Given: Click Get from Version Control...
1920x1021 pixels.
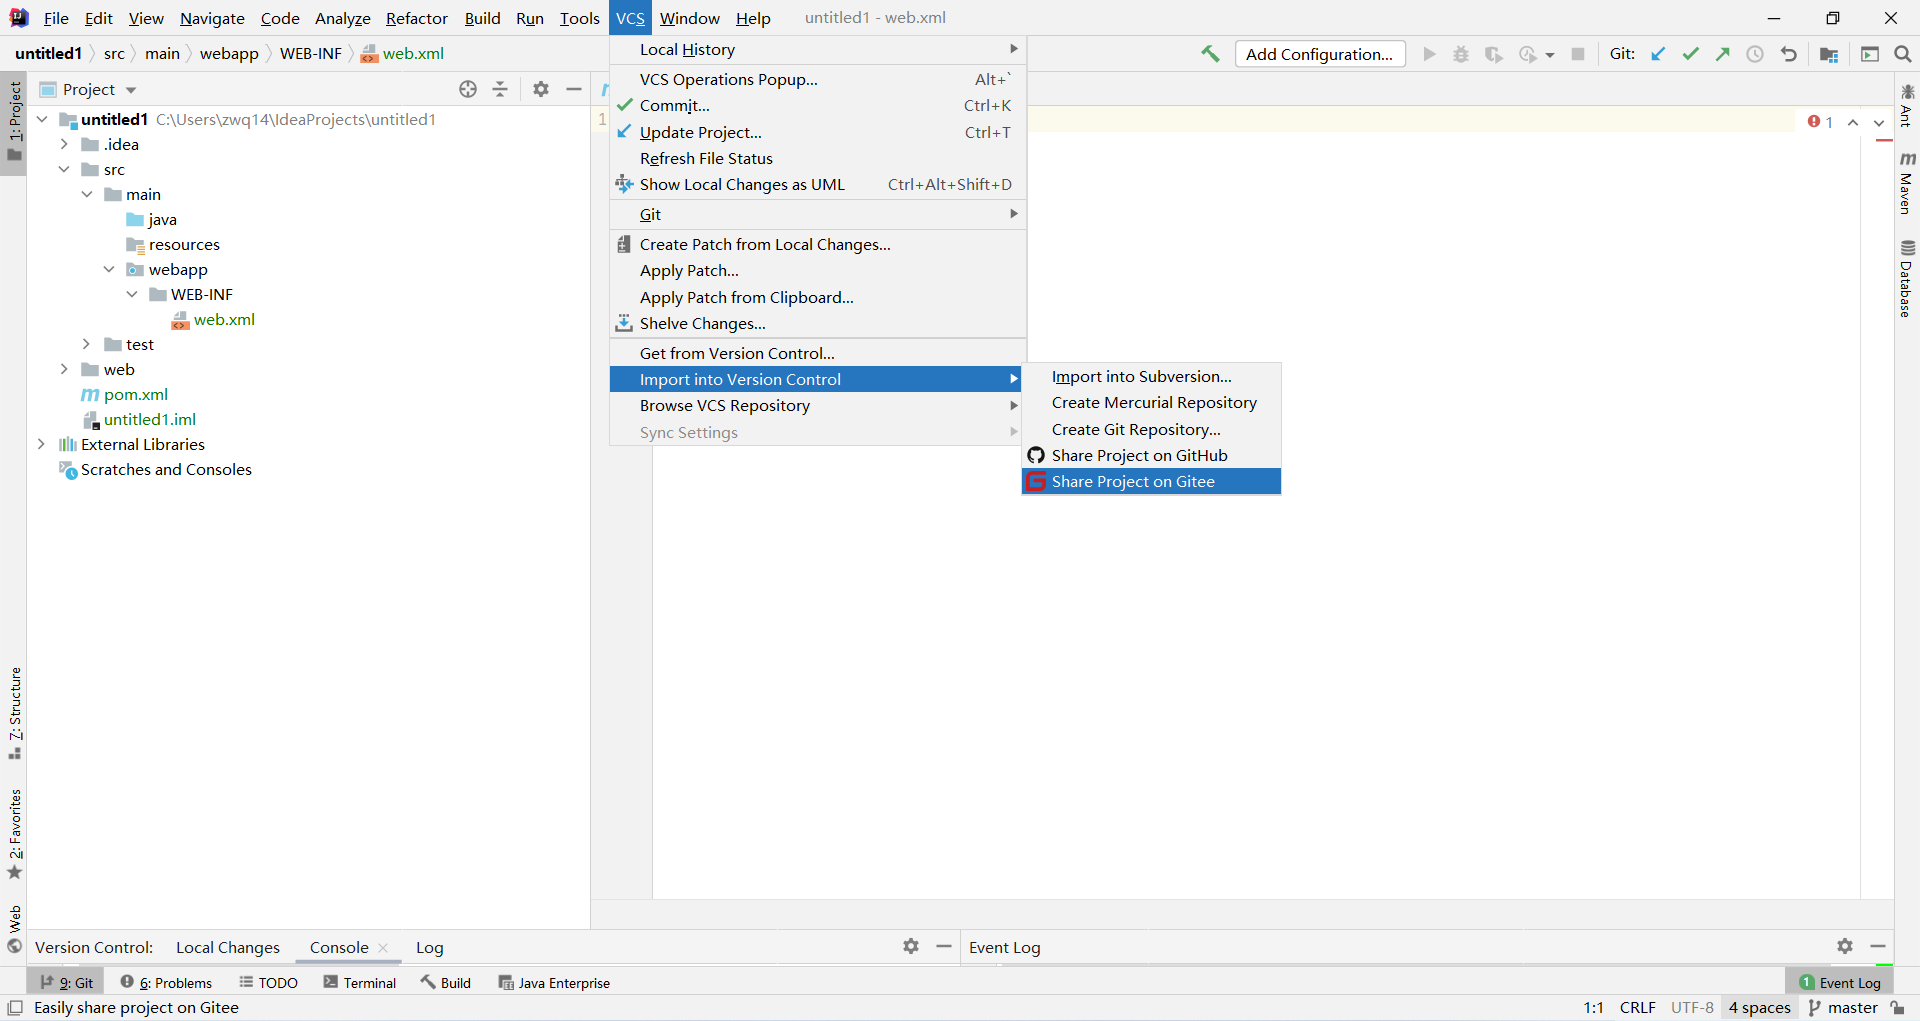Looking at the screenshot, I should 818,353.
